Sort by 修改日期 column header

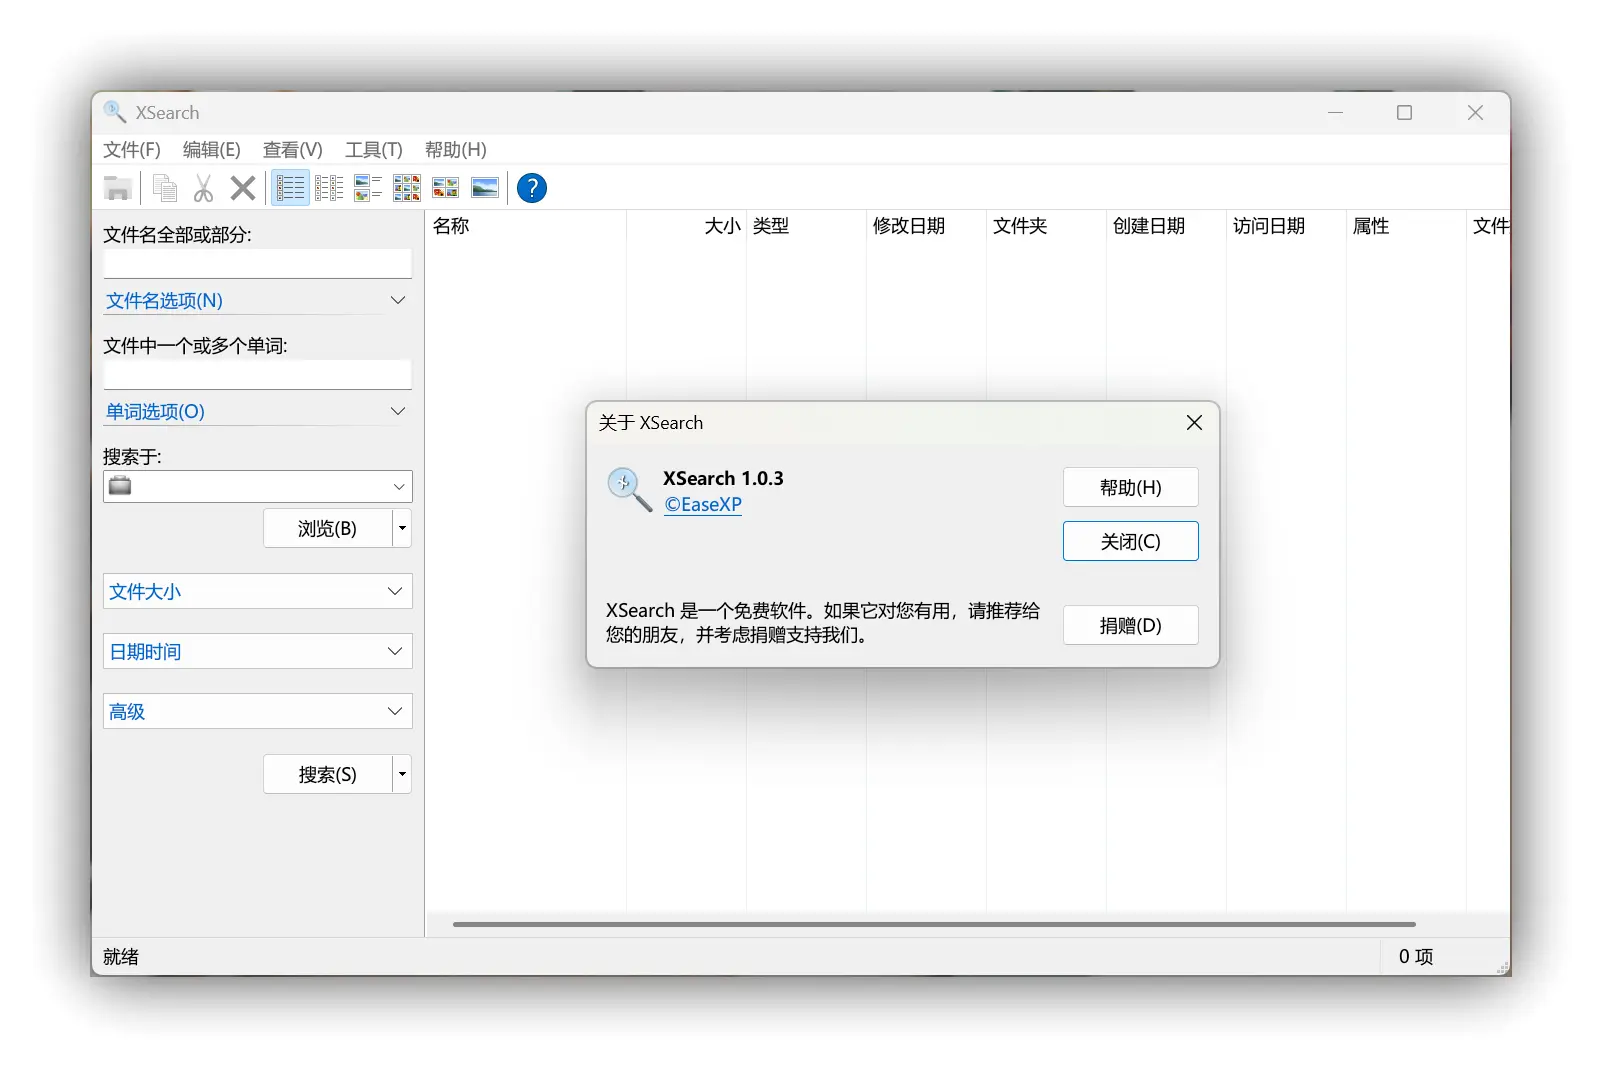pyautogui.click(x=926, y=226)
